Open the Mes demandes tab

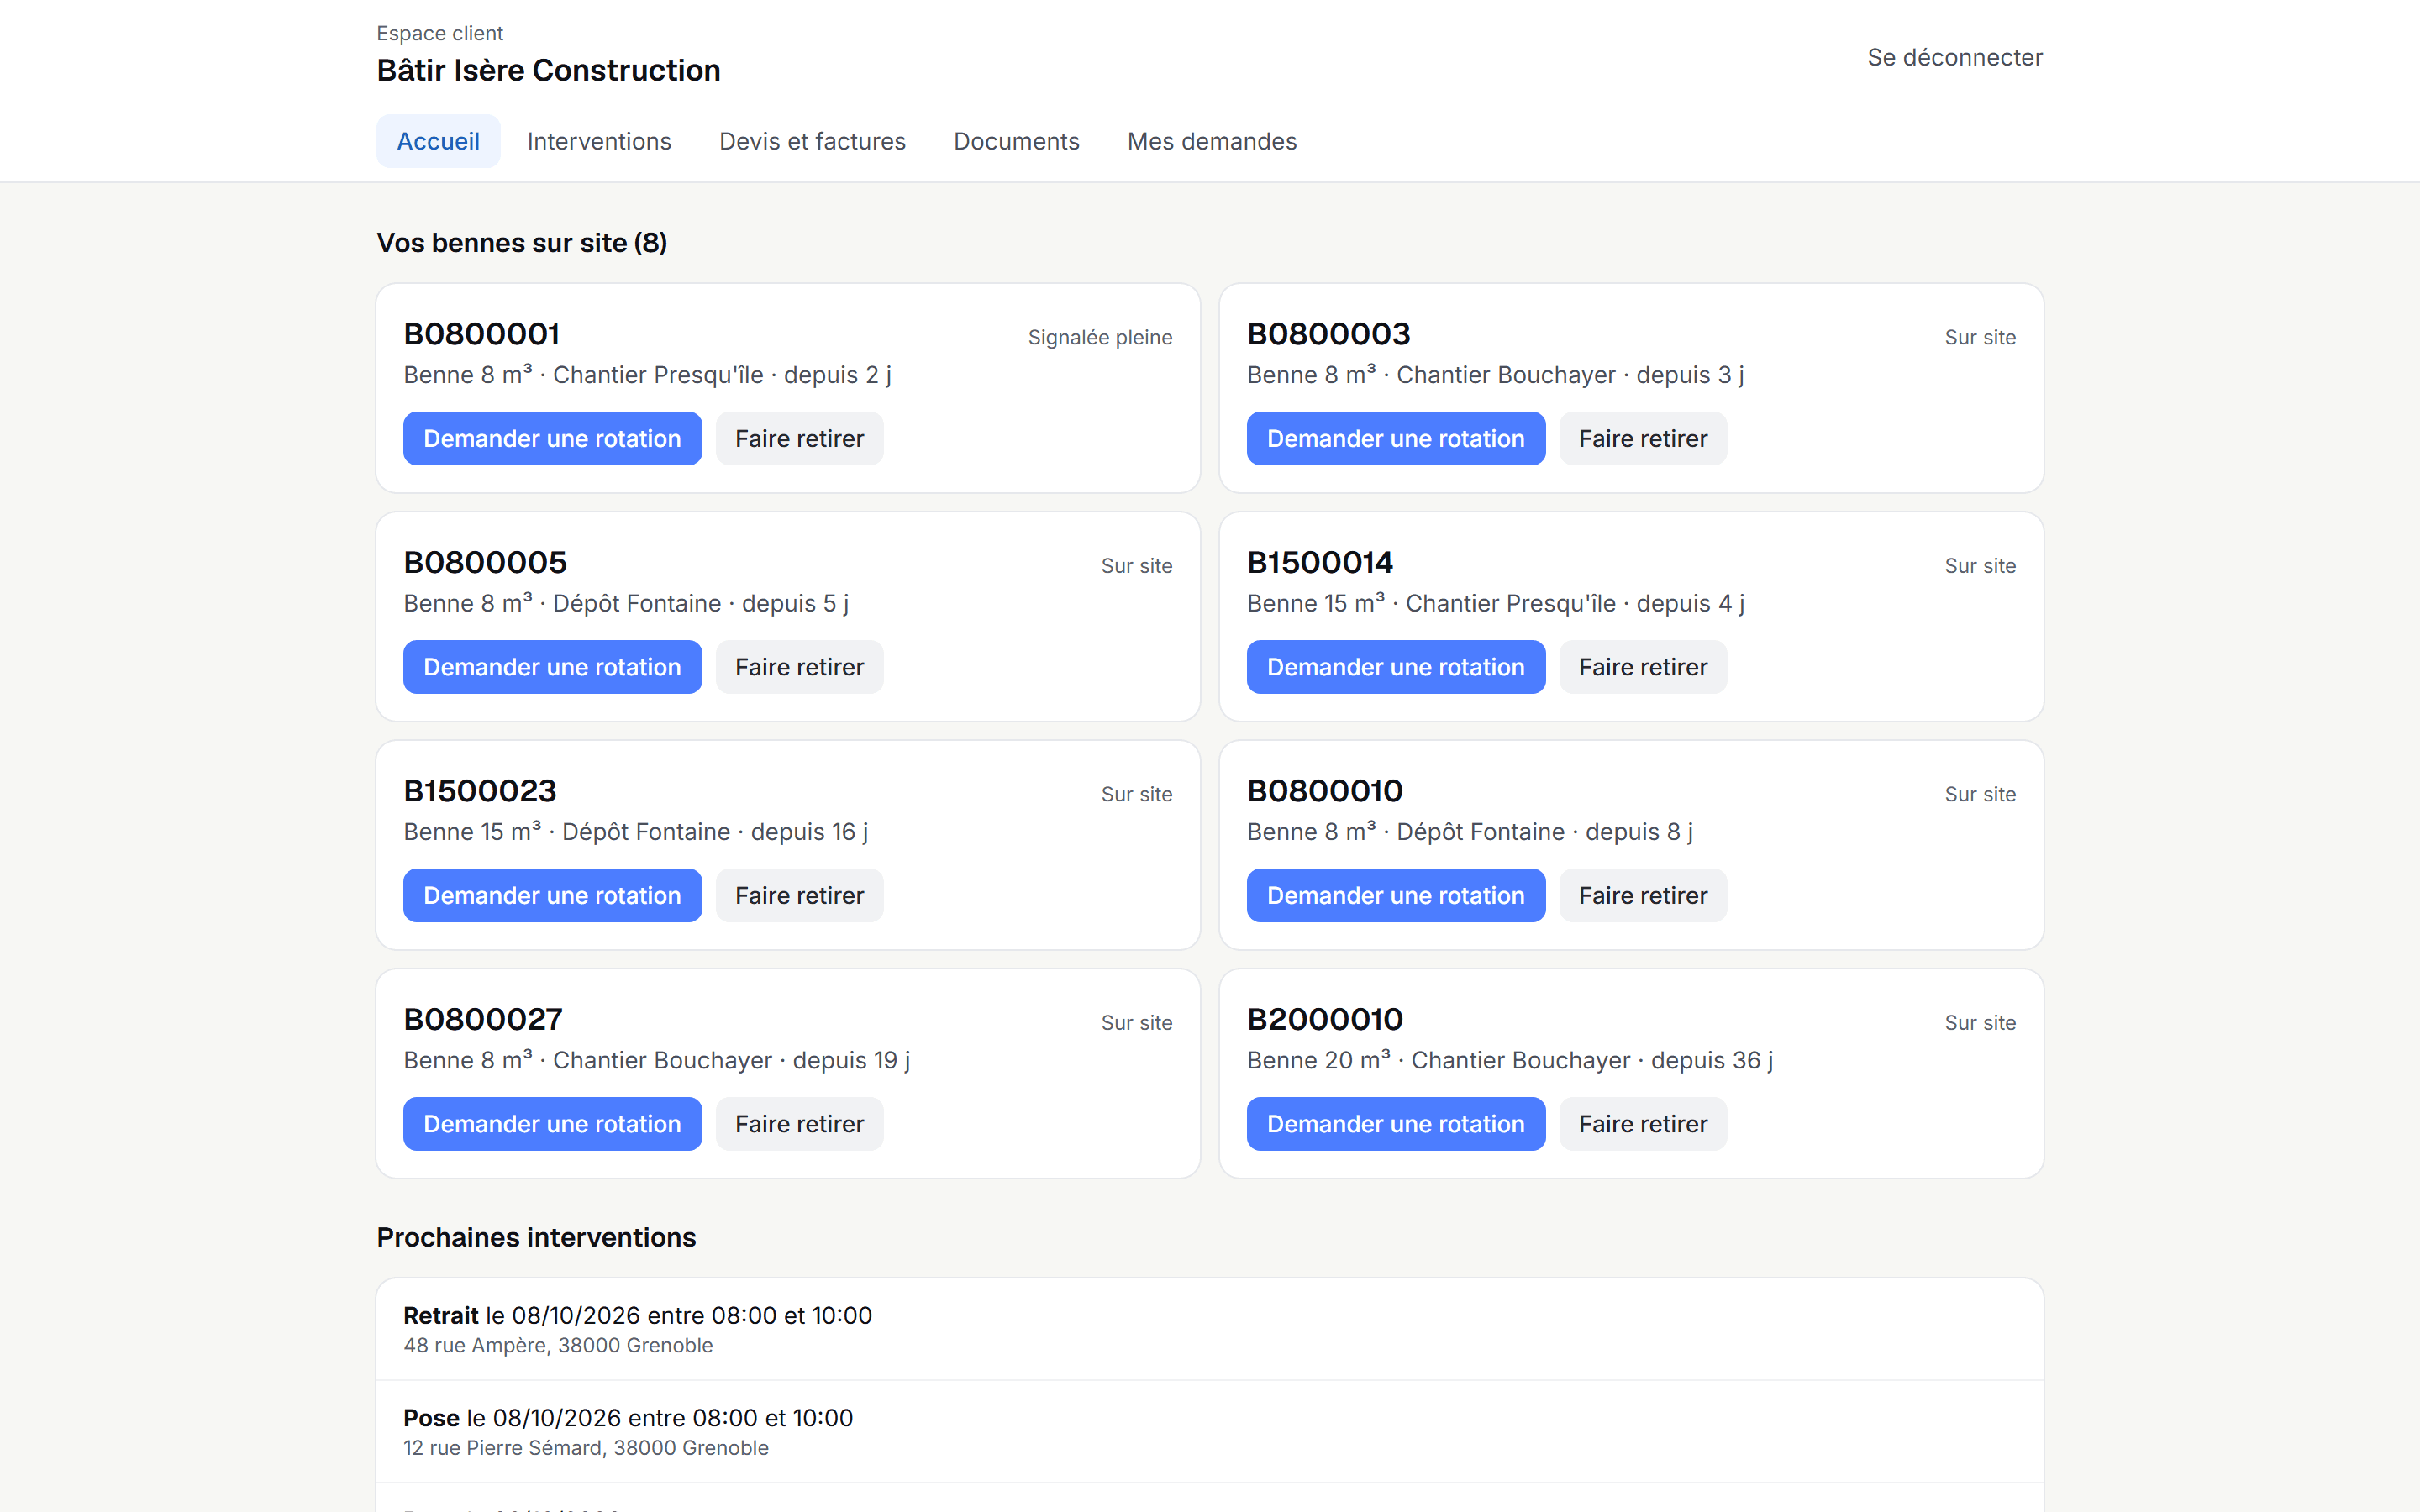(1211, 141)
